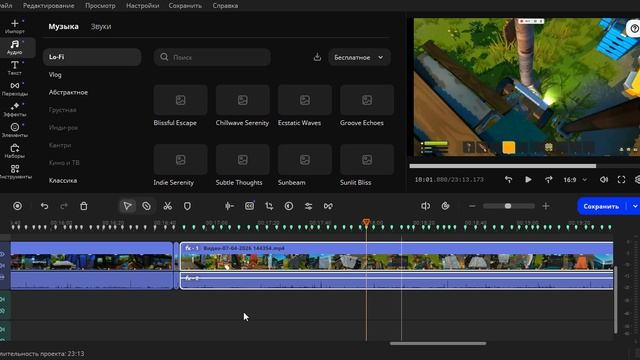This screenshot has width=640, height=360.
Task: Open audio waveform tool in timeline toolbar
Action: pyautogui.click(x=229, y=206)
